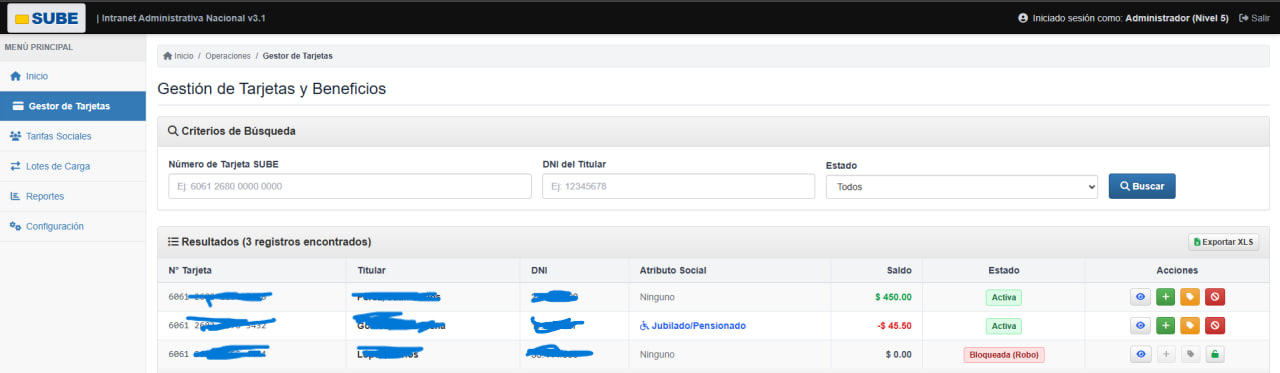Focus the DNI del Titular field

(678, 186)
